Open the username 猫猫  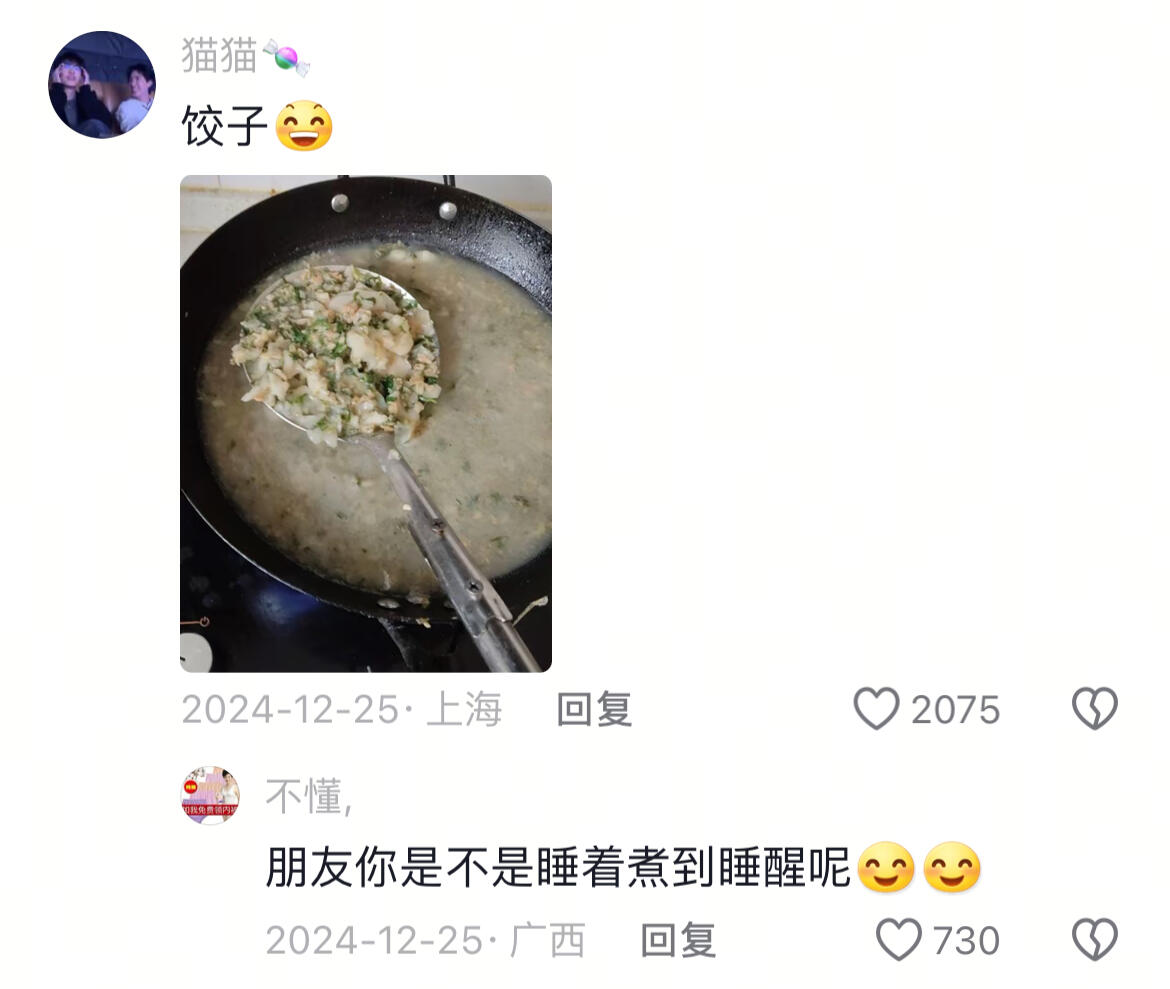pyautogui.click(x=219, y=56)
